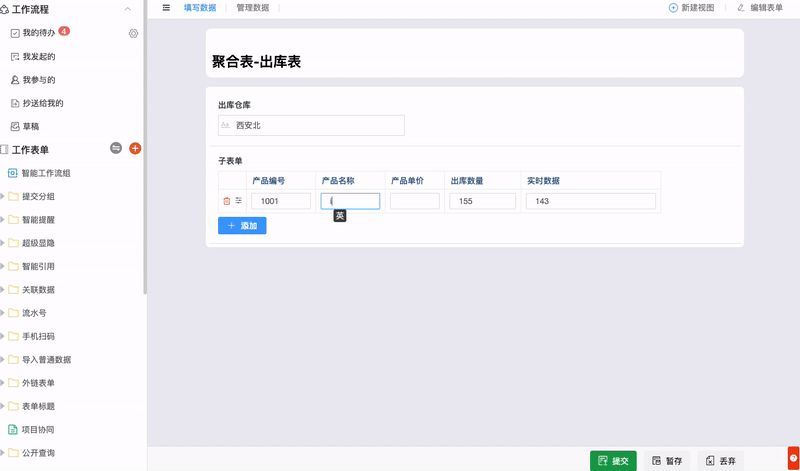Screen dimensions: 800x471
Task: Expand the 智能引用 folder
Action: pos(3,266)
